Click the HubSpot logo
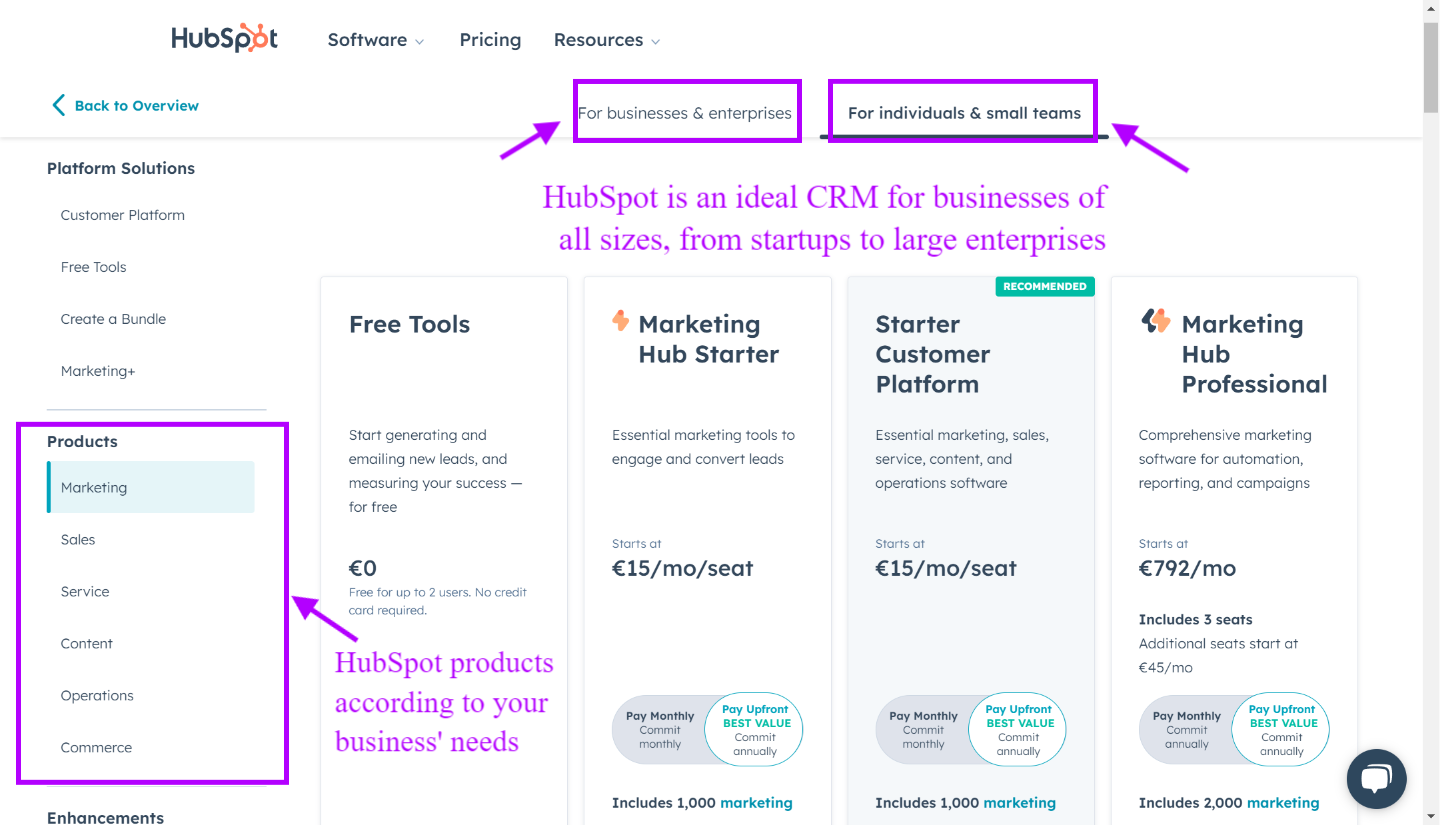1440x825 pixels. 224,38
